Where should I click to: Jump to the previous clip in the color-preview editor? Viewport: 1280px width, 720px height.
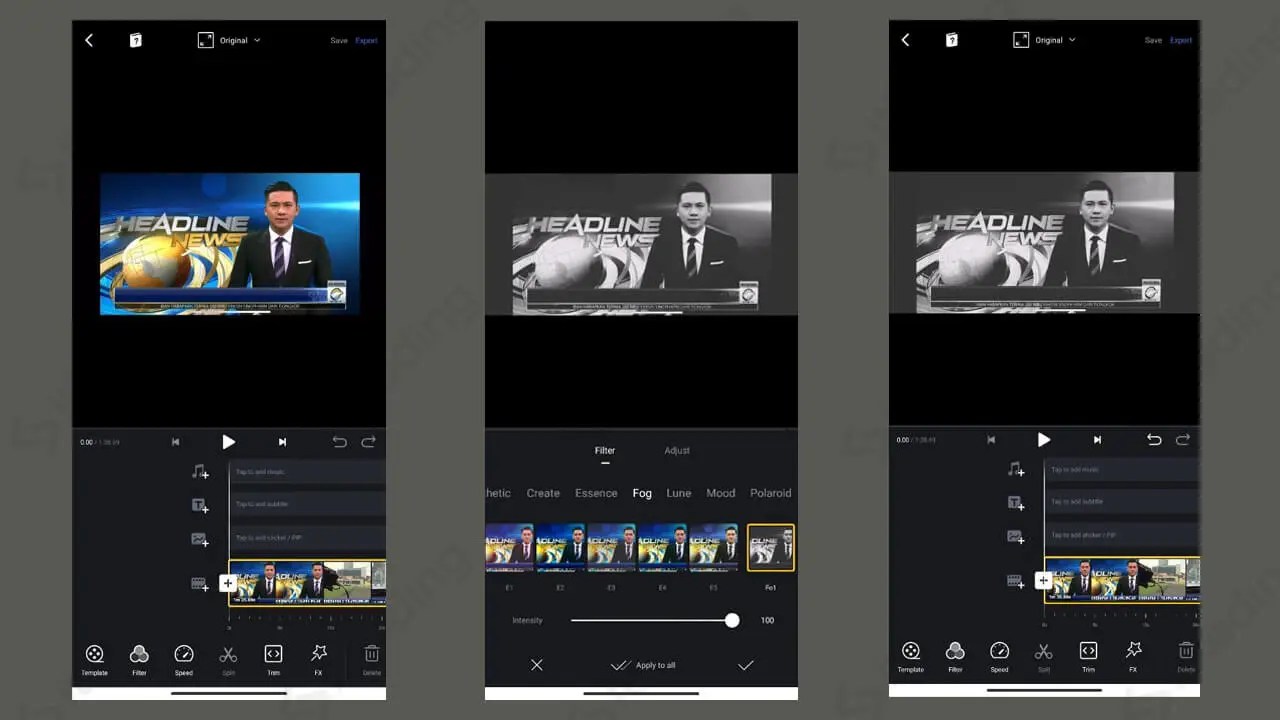point(176,442)
